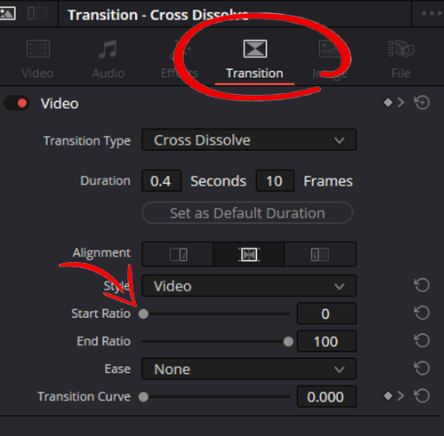
Task: Reset all Video section parameters
Action: coord(422,103)
